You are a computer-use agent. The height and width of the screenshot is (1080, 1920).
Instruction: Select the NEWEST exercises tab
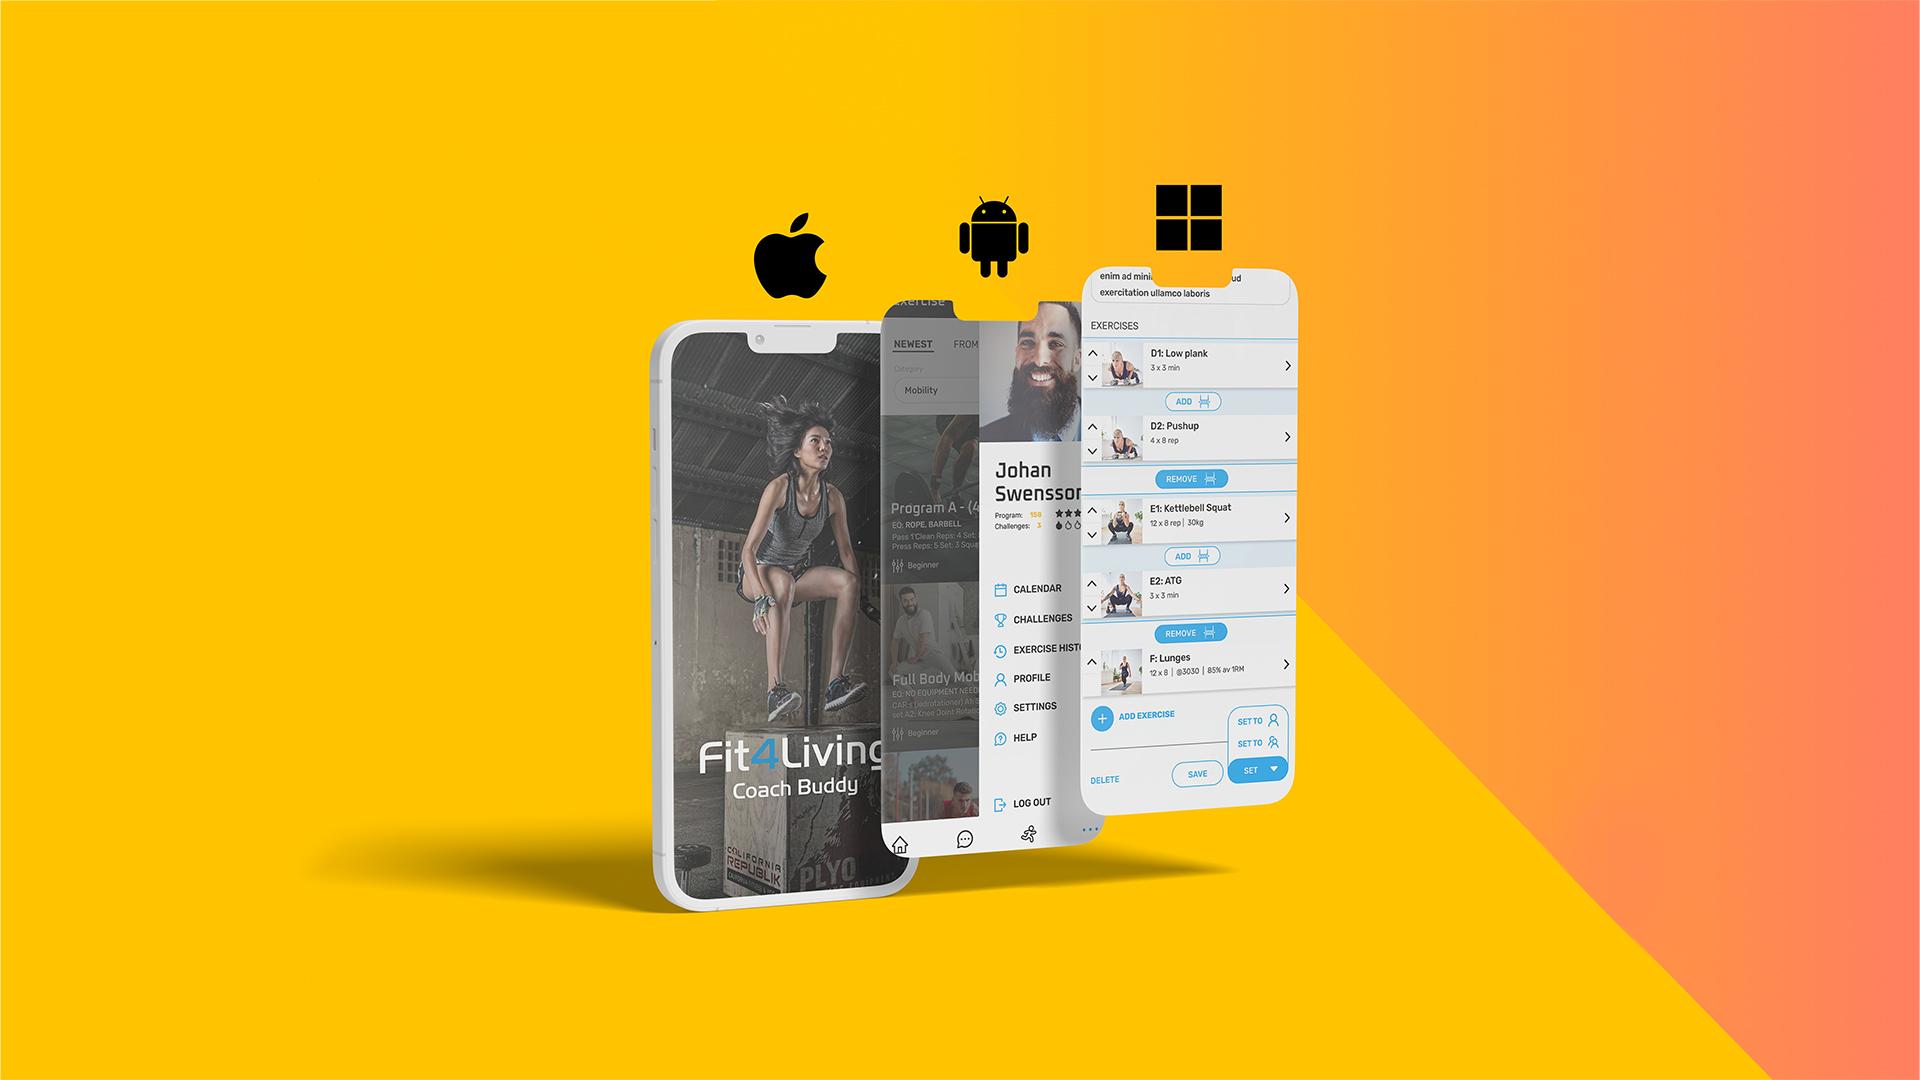(914, 344)
